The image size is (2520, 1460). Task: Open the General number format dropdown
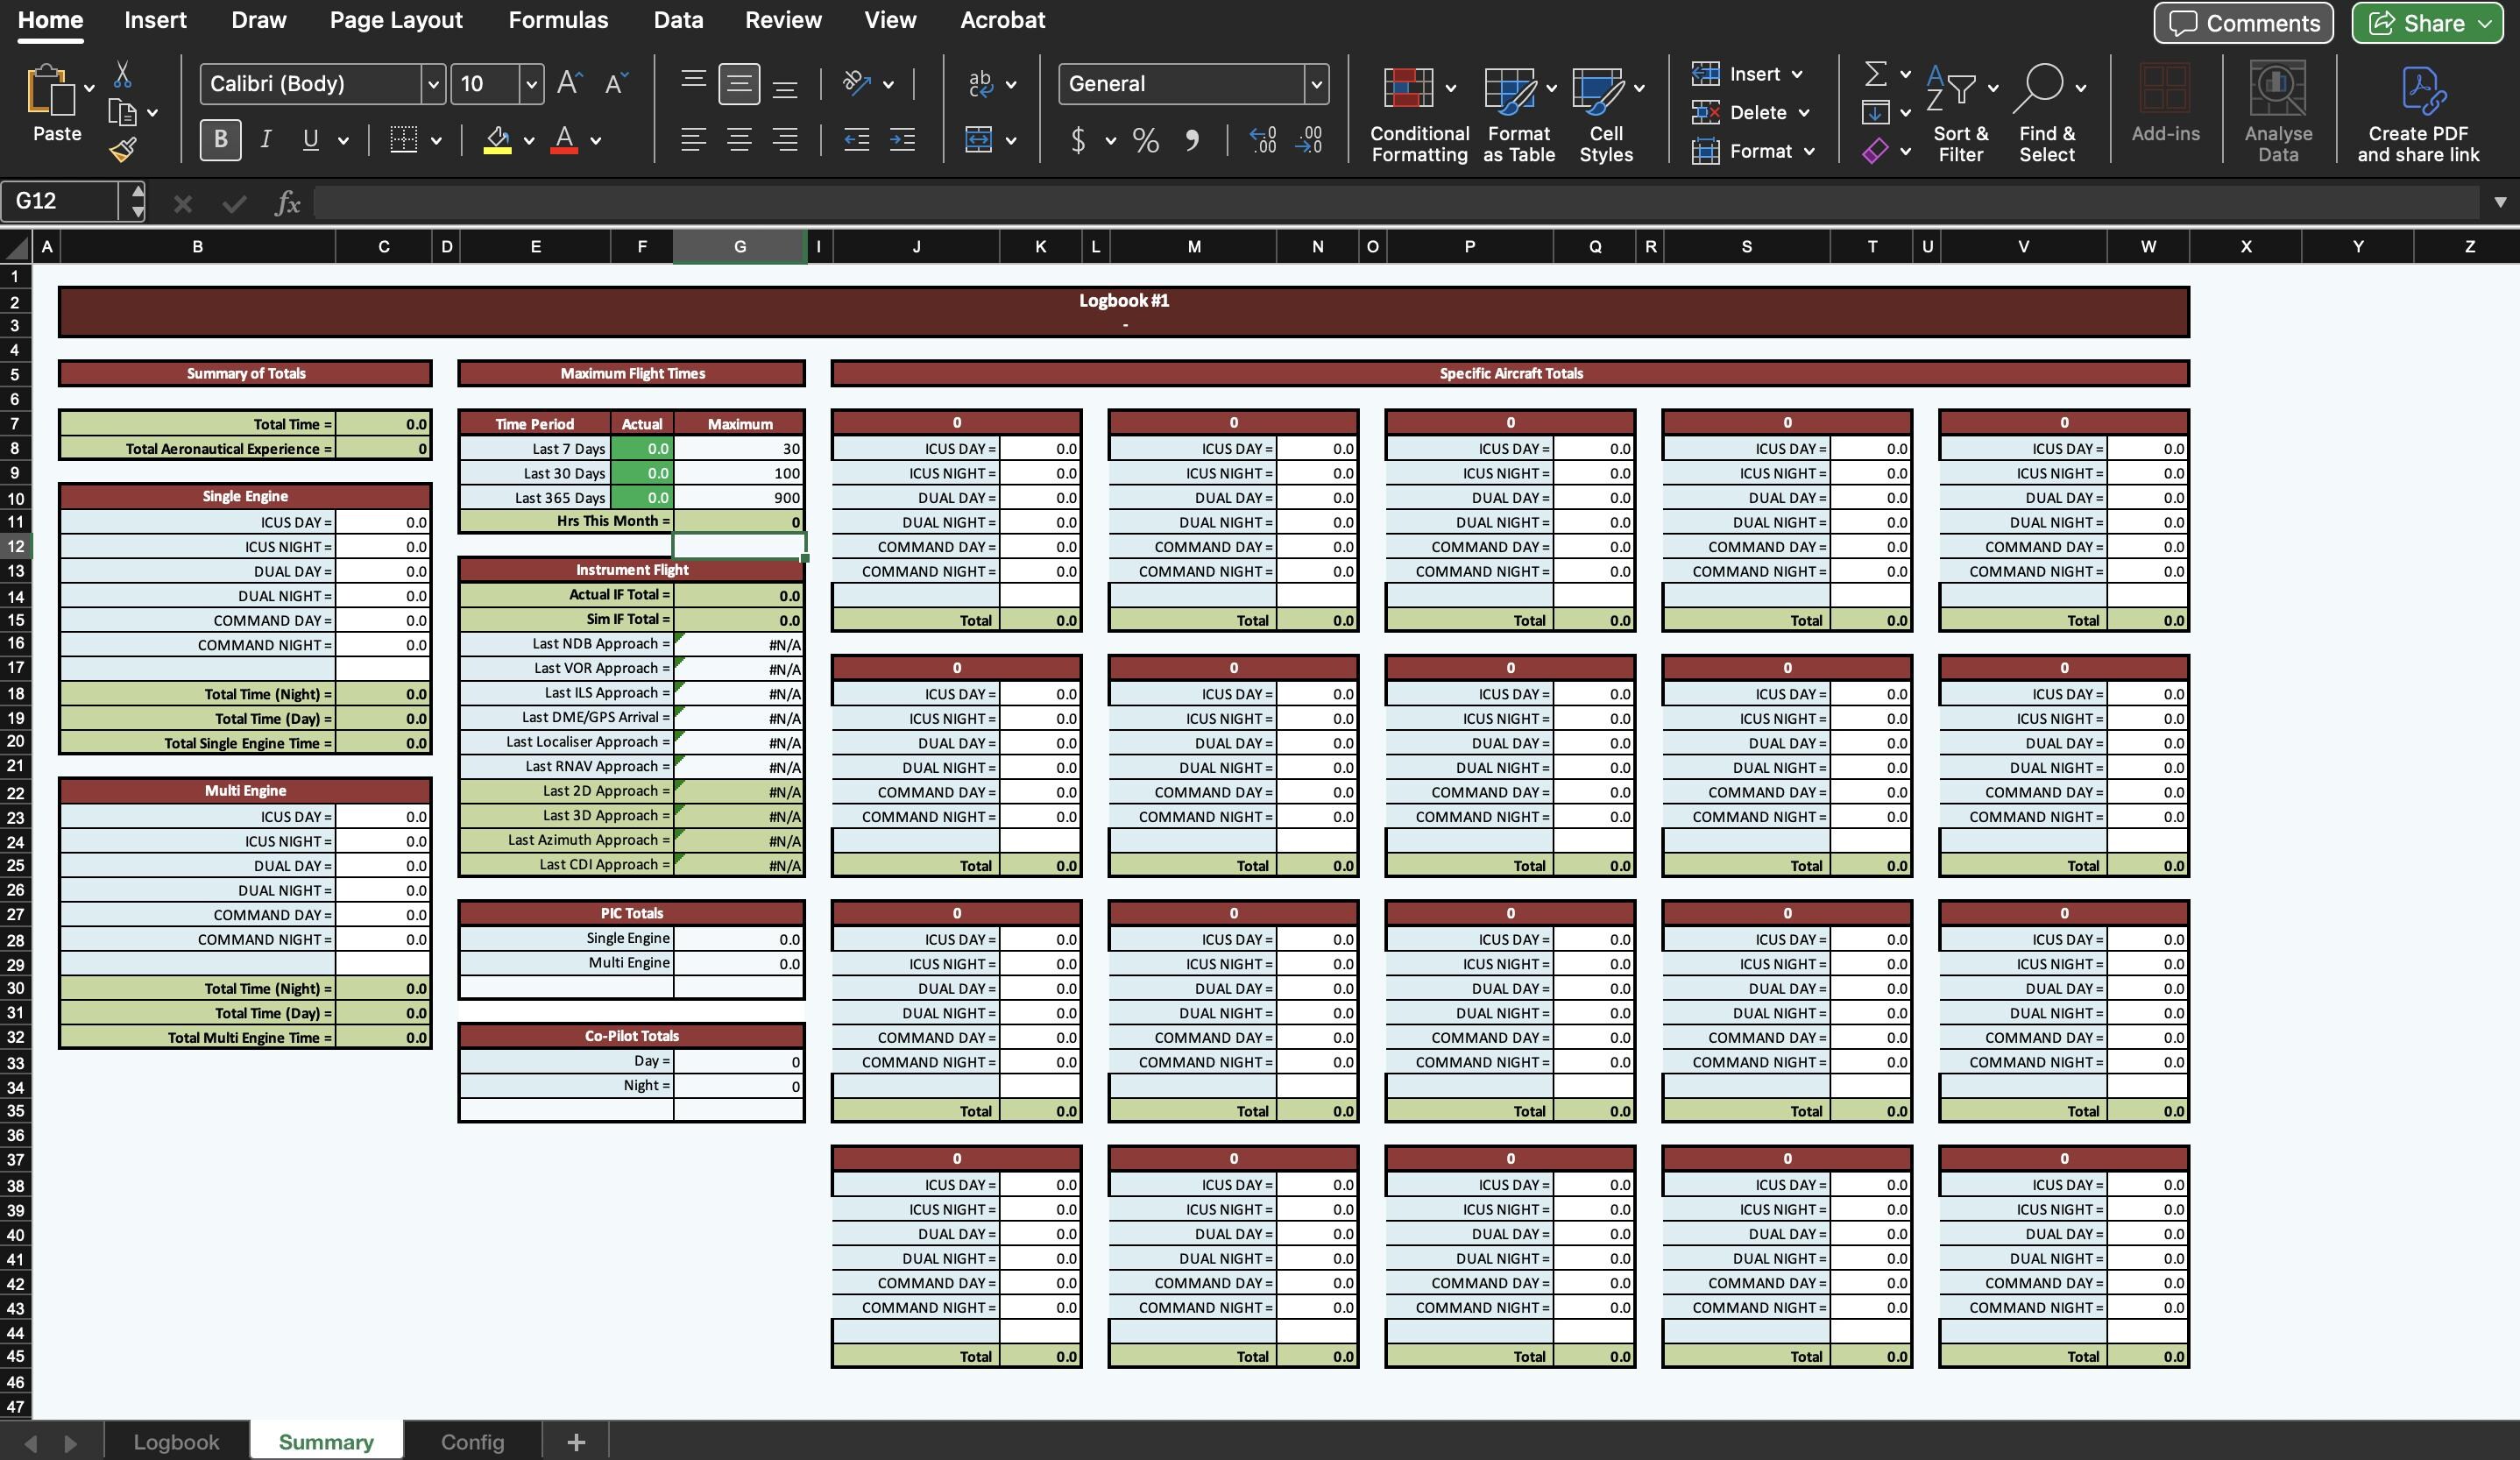click(x=1316, y=84)
